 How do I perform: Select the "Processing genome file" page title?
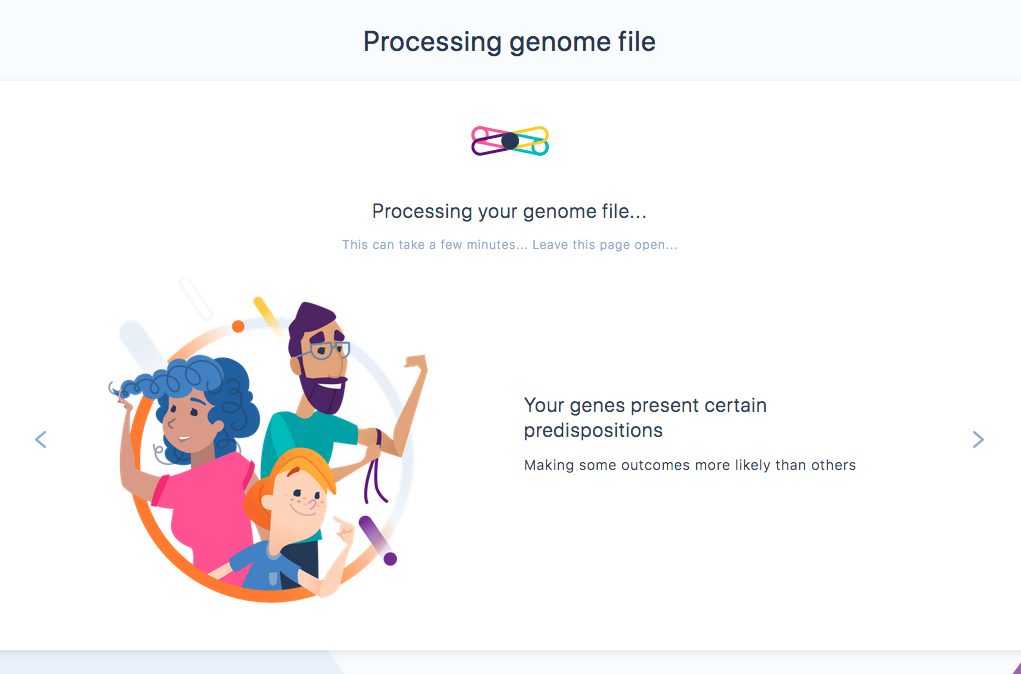tap(509, 42)
